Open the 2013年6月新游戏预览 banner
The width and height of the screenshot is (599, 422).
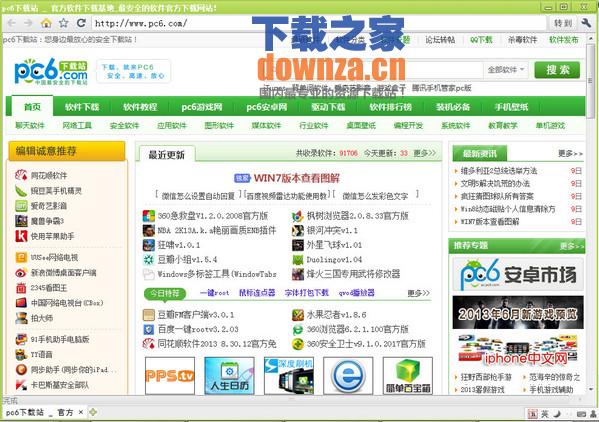click(x=518, y=312)
